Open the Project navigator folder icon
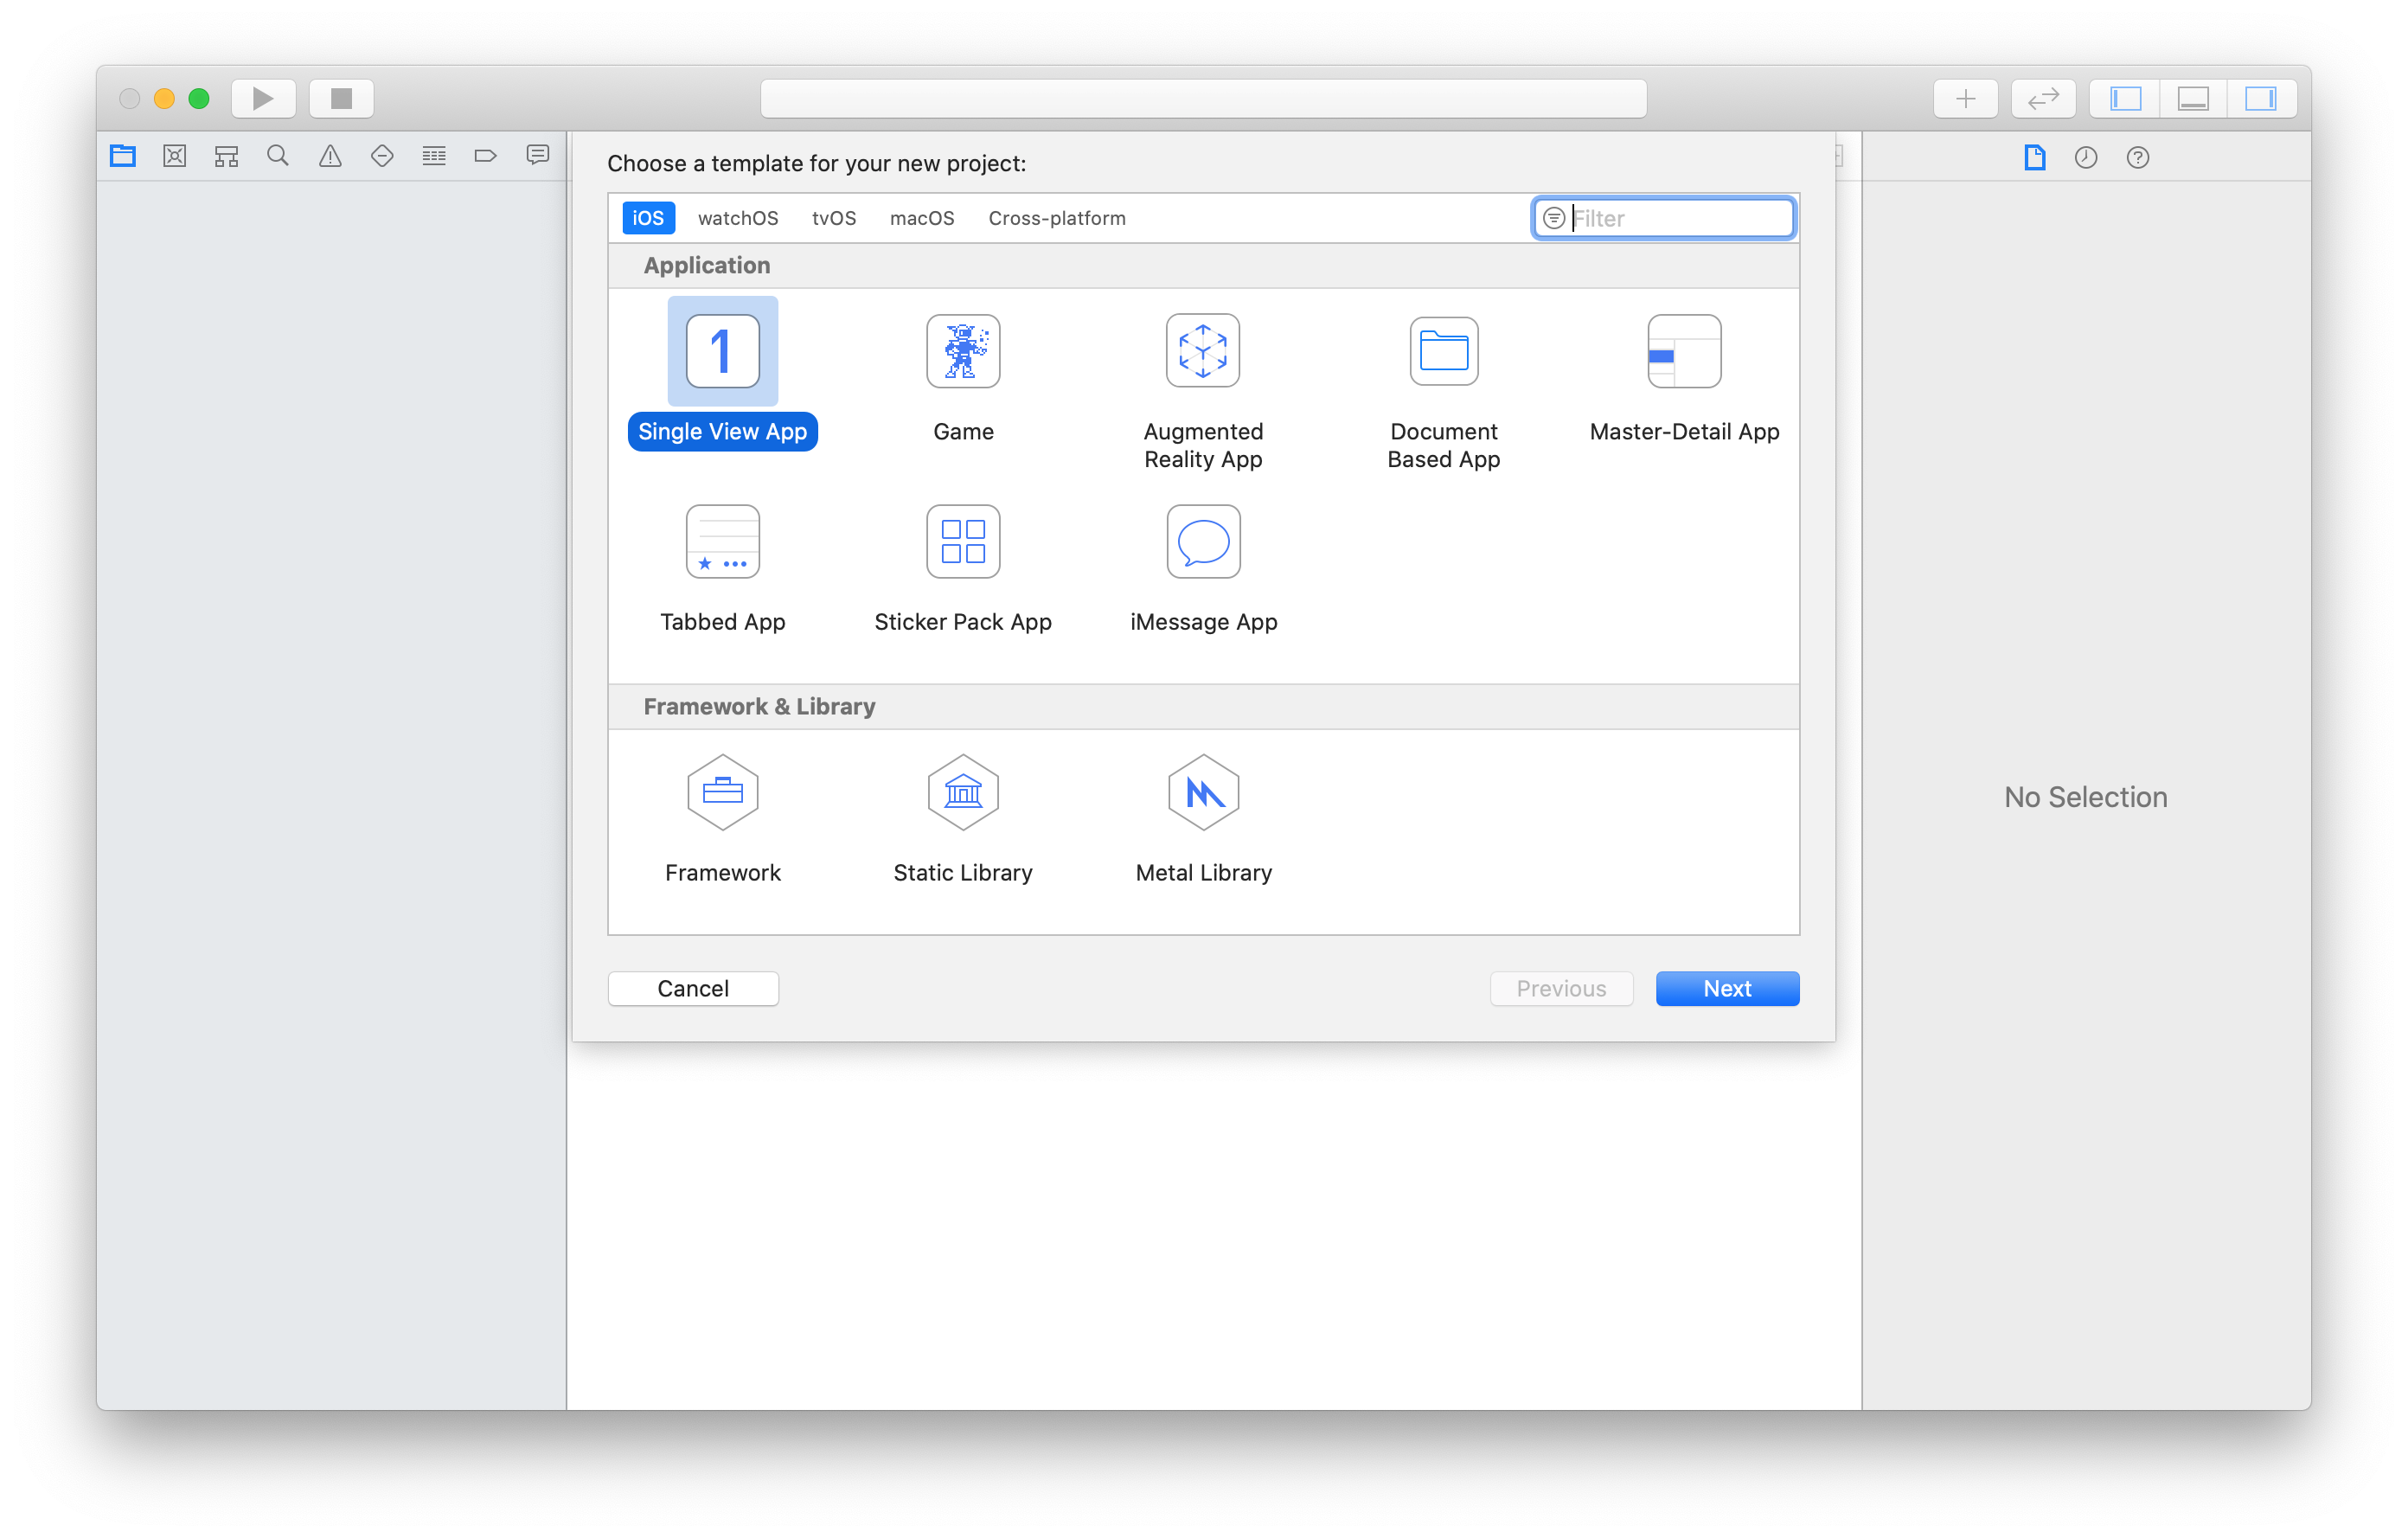Viewport: 2408px width, 1538px height. click(123, 156)
